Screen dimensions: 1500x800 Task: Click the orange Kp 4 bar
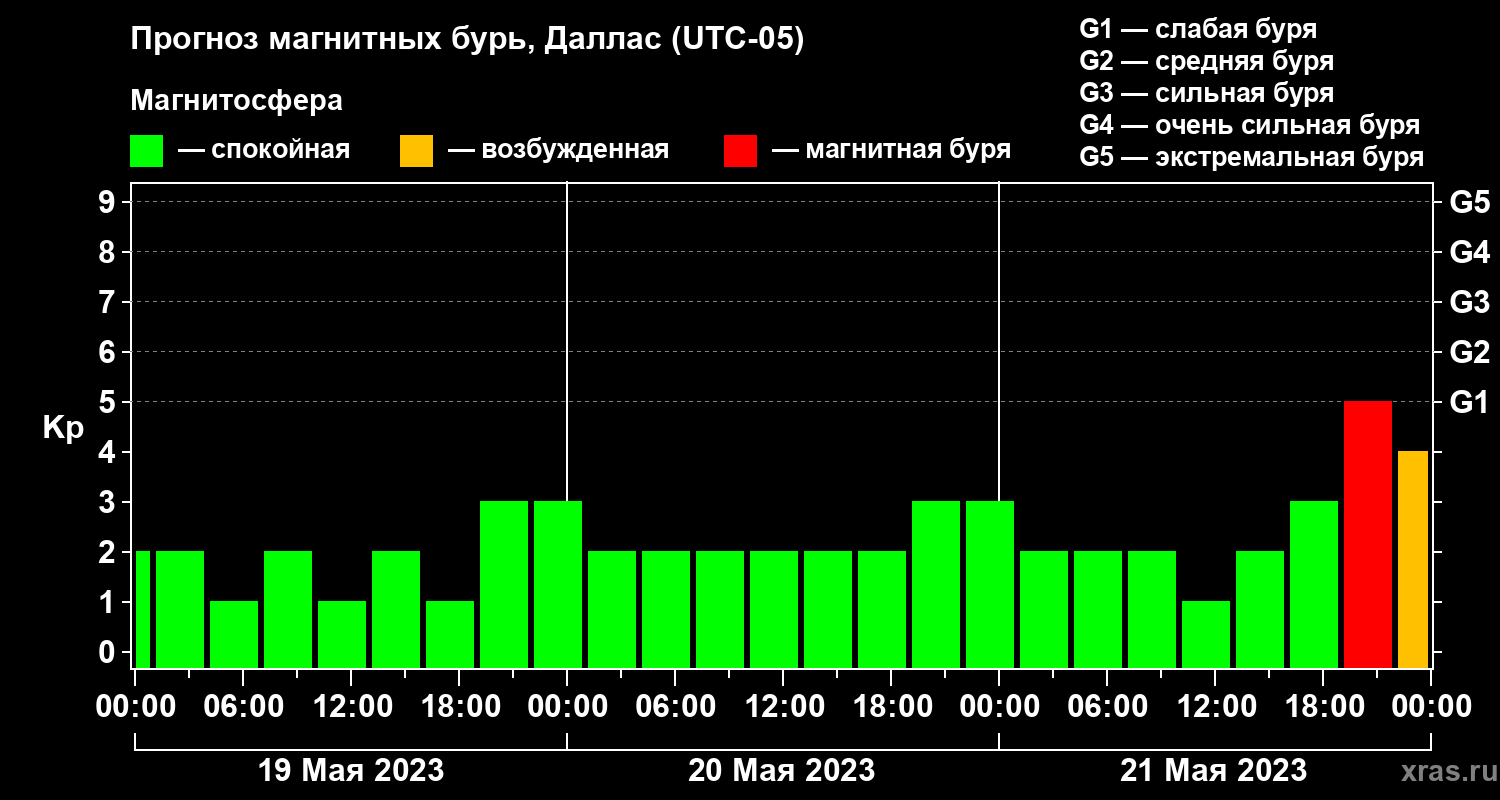click(x=1413, y=559)
